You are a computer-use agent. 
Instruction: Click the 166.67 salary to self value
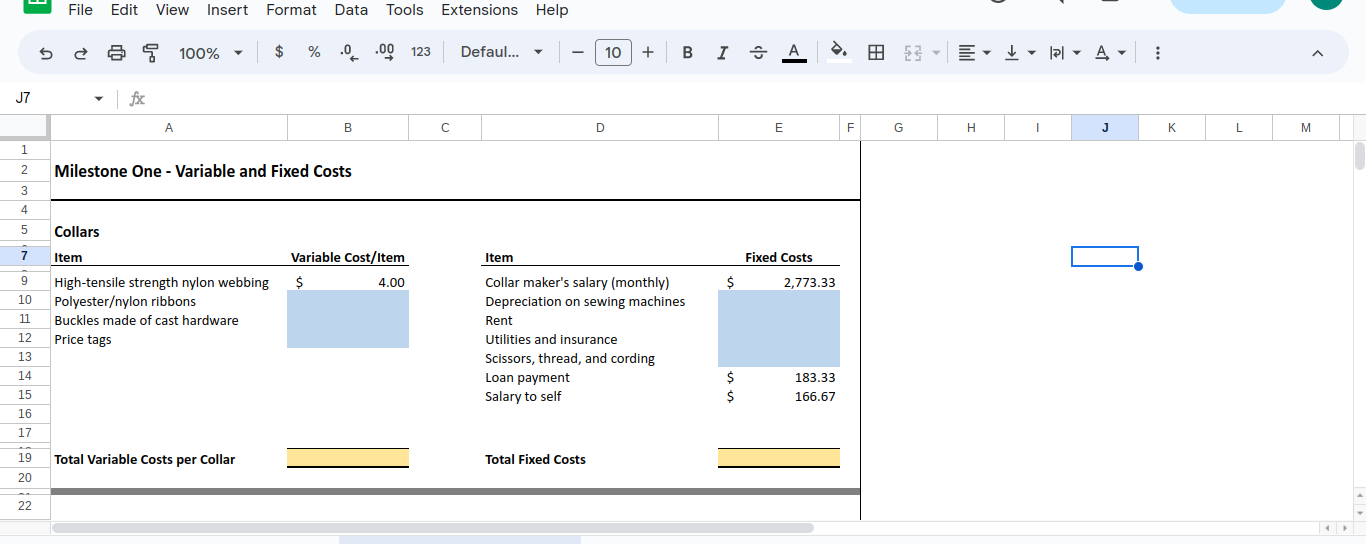(779, 396)
